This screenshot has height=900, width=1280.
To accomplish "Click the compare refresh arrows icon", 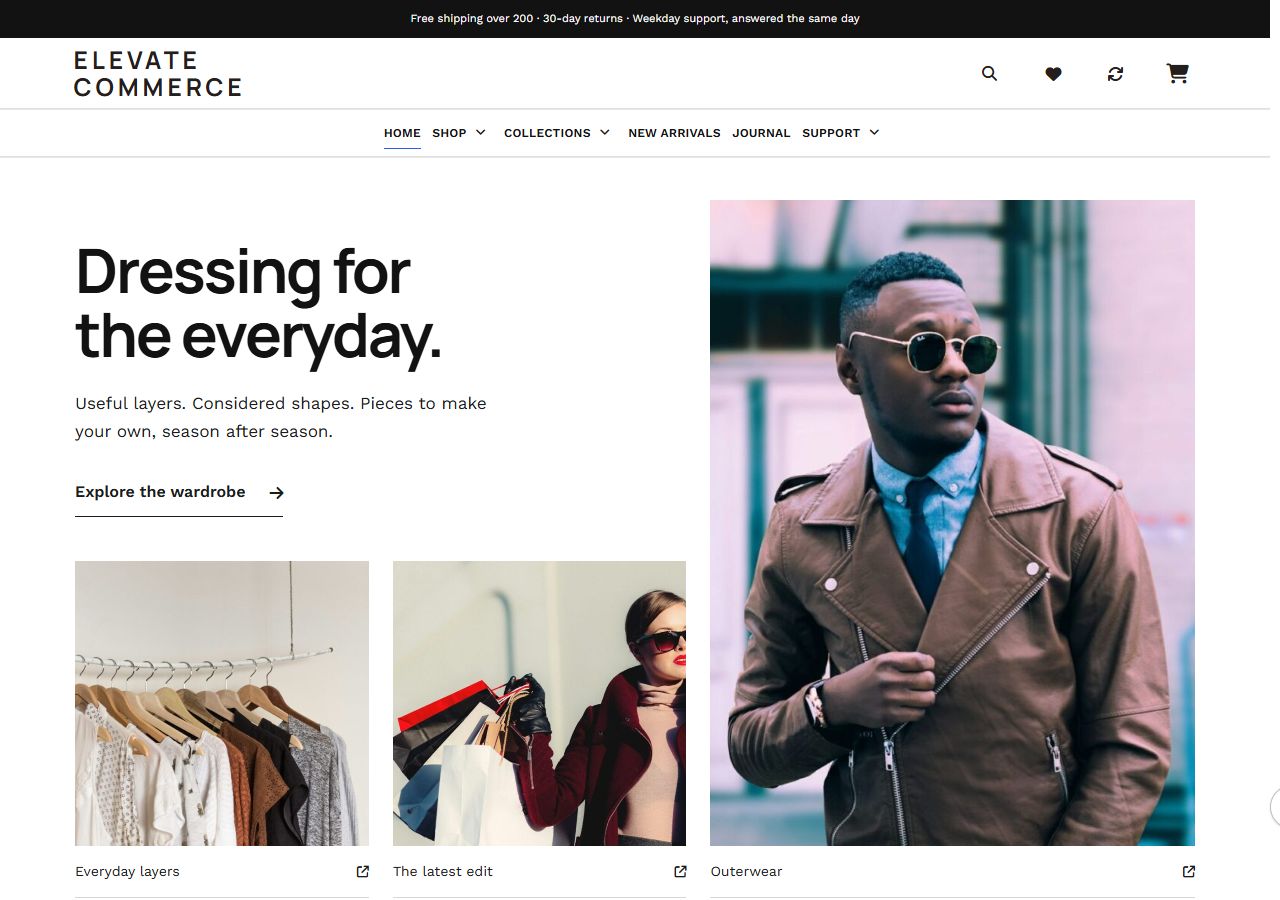I will (x=1115, y=73).
